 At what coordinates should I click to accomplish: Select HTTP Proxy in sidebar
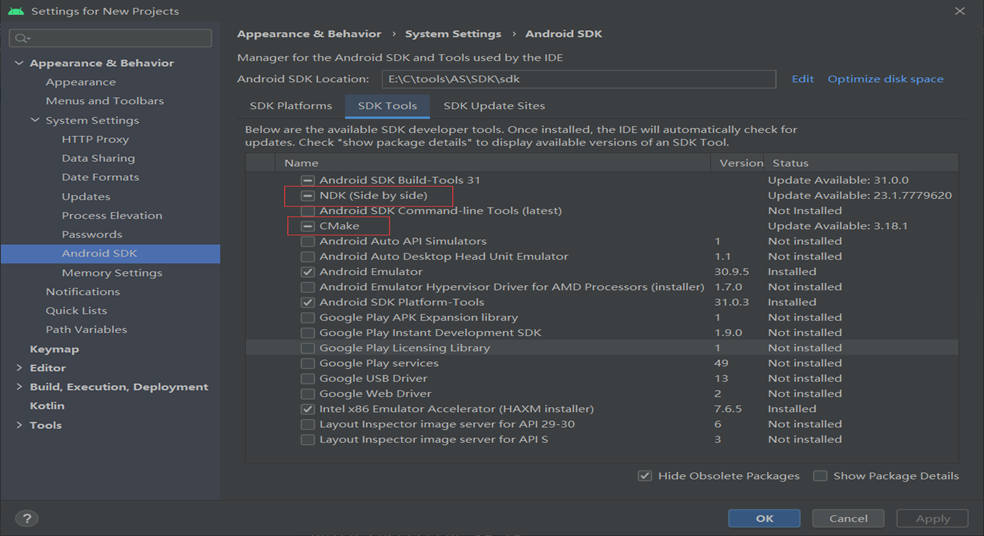(95, 139)
